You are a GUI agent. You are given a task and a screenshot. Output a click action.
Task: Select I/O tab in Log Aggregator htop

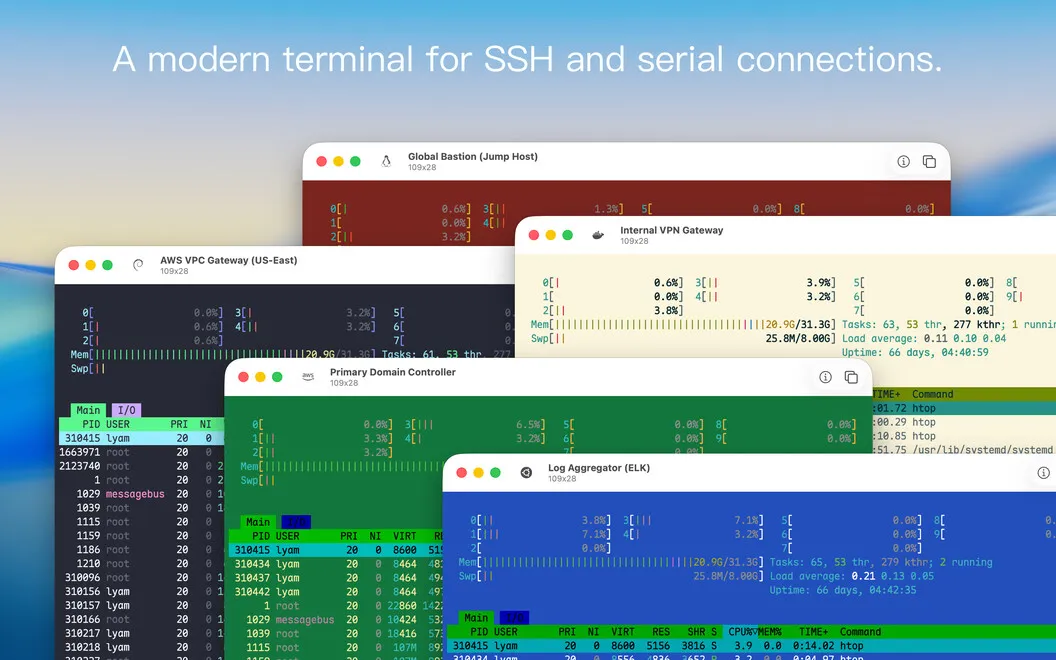click(514, 618)
